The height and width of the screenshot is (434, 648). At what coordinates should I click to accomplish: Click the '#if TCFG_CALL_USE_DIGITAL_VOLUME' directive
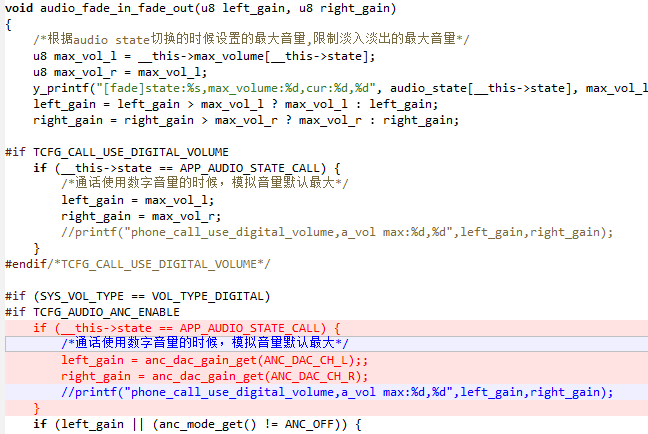tap(117, 152)
